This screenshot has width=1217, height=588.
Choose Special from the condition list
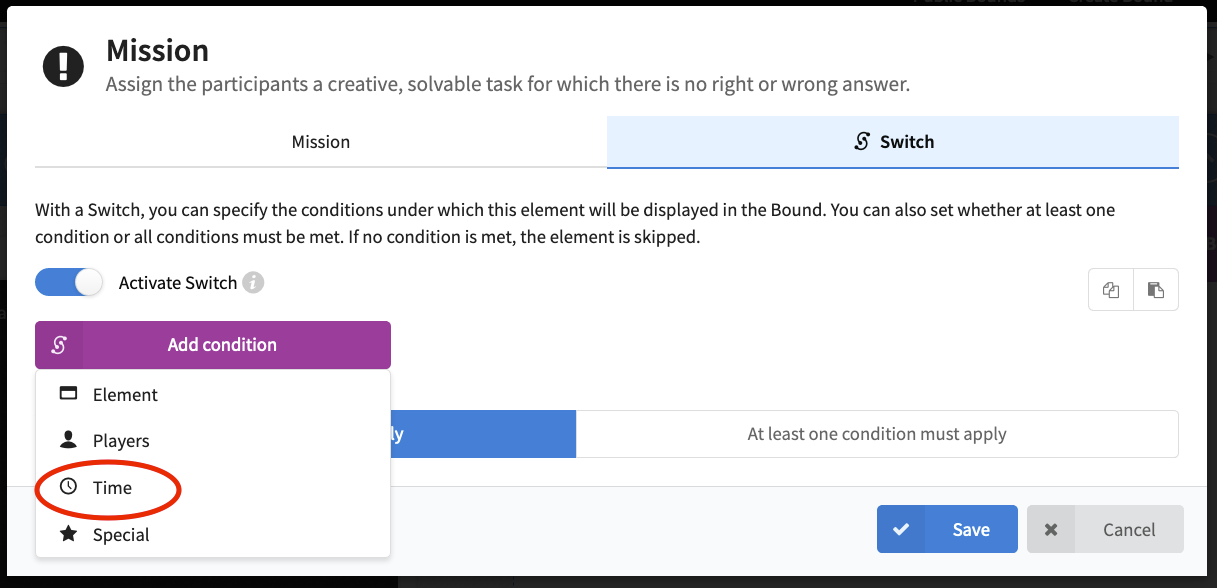212,534
